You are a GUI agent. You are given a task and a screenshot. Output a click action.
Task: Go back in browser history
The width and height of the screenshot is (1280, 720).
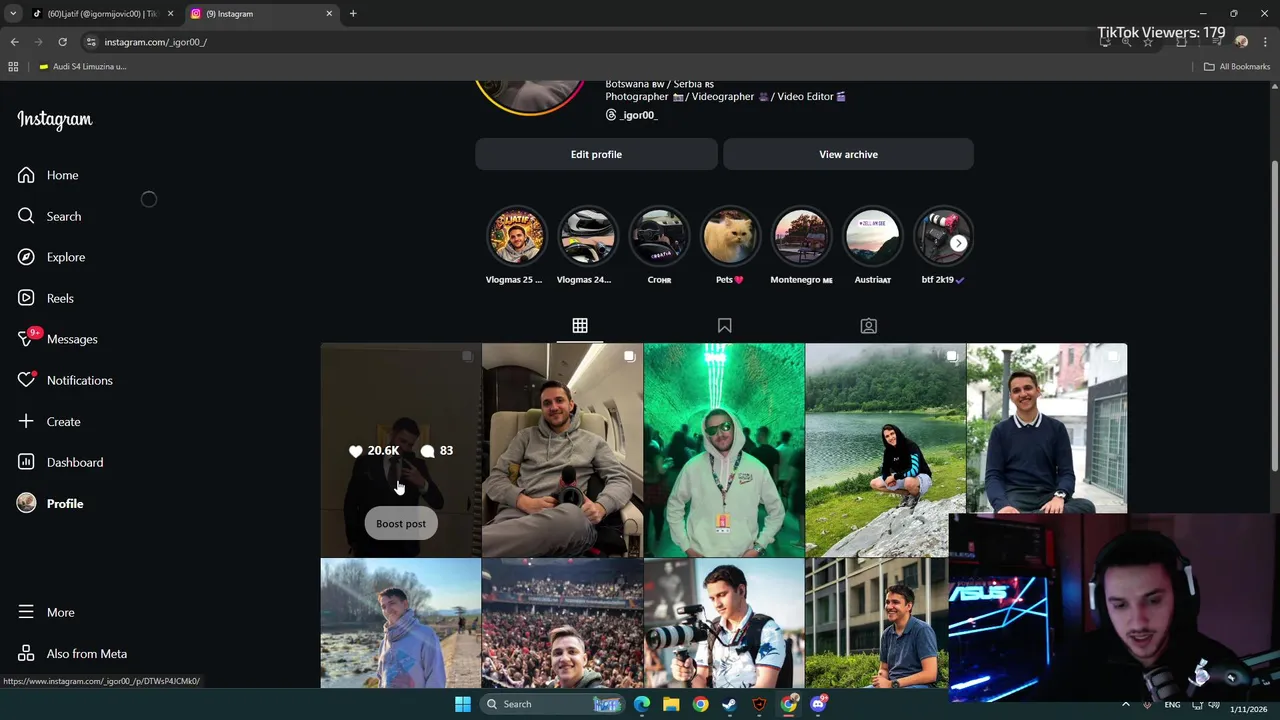coord(14,42)
